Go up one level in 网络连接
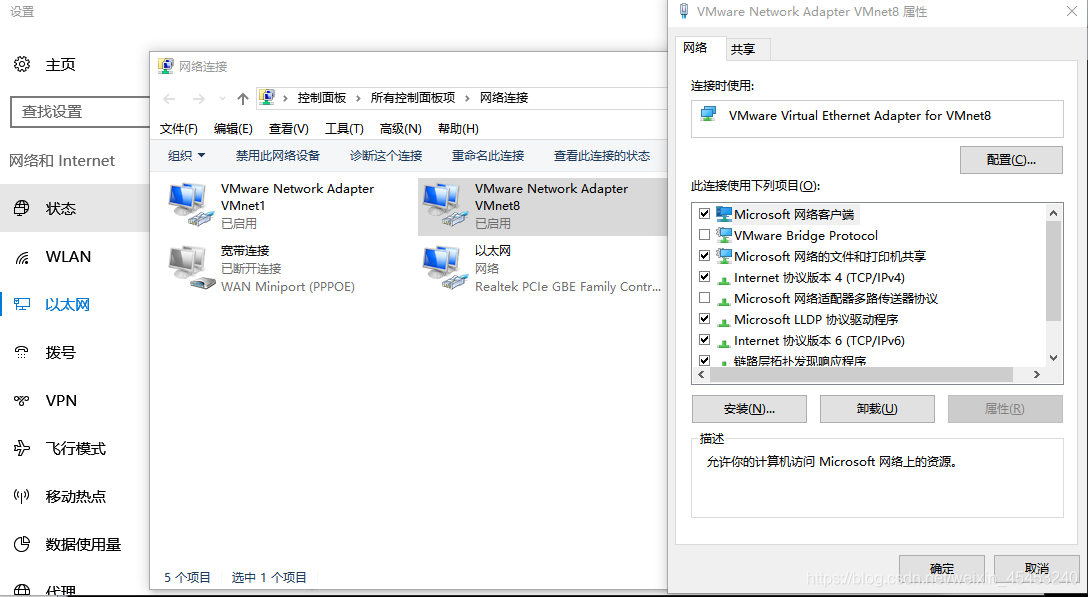Screen dimensions: 1088x597 (x=242, y=99)
